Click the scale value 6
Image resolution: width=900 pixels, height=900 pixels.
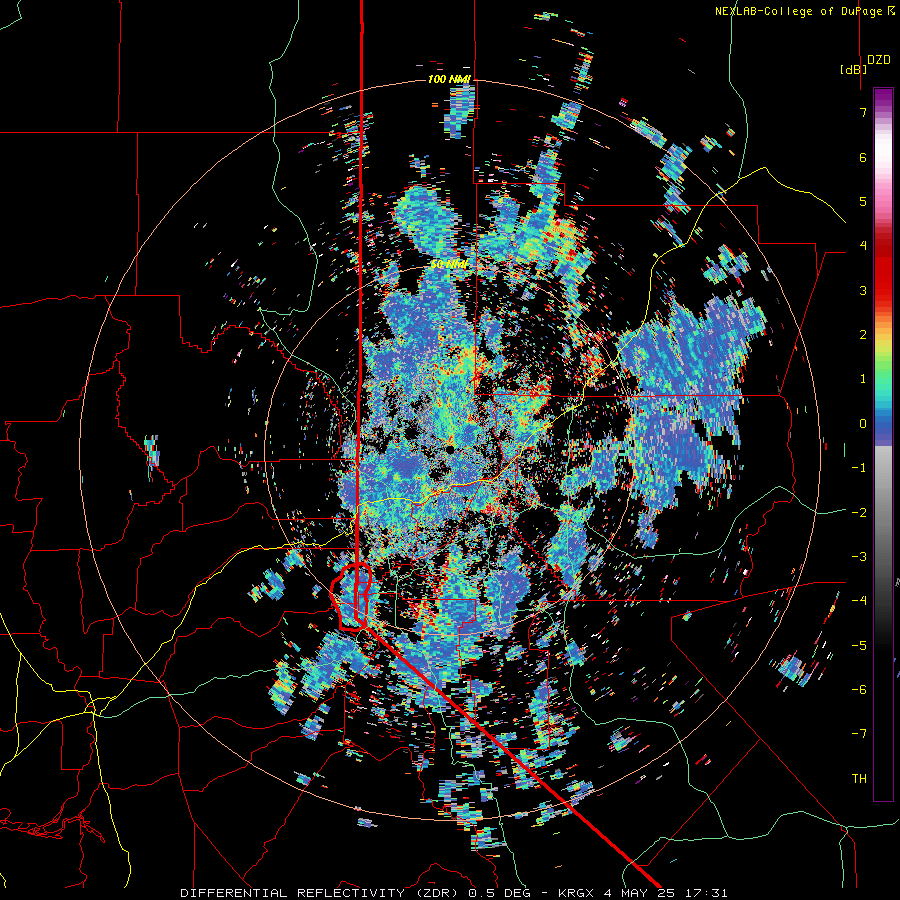pos(863,157)
